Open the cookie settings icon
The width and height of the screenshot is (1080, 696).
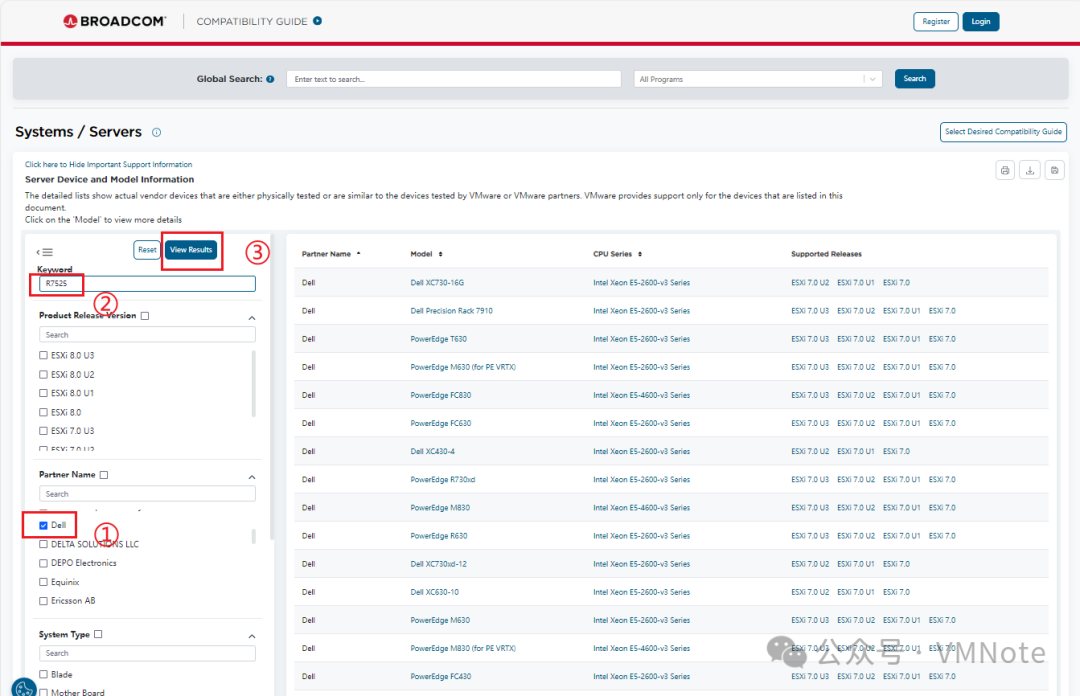(x=23, y=687)
